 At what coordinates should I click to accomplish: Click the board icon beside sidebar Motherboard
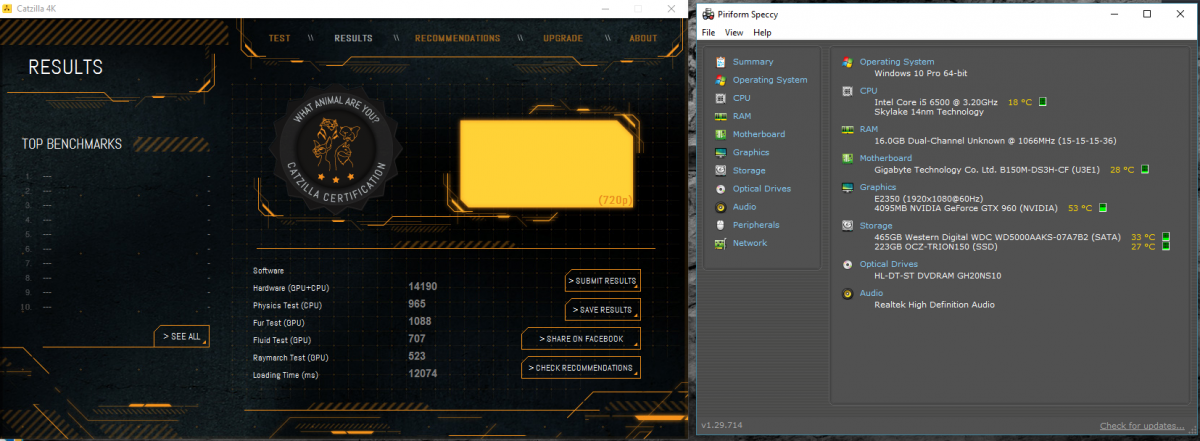721,134
